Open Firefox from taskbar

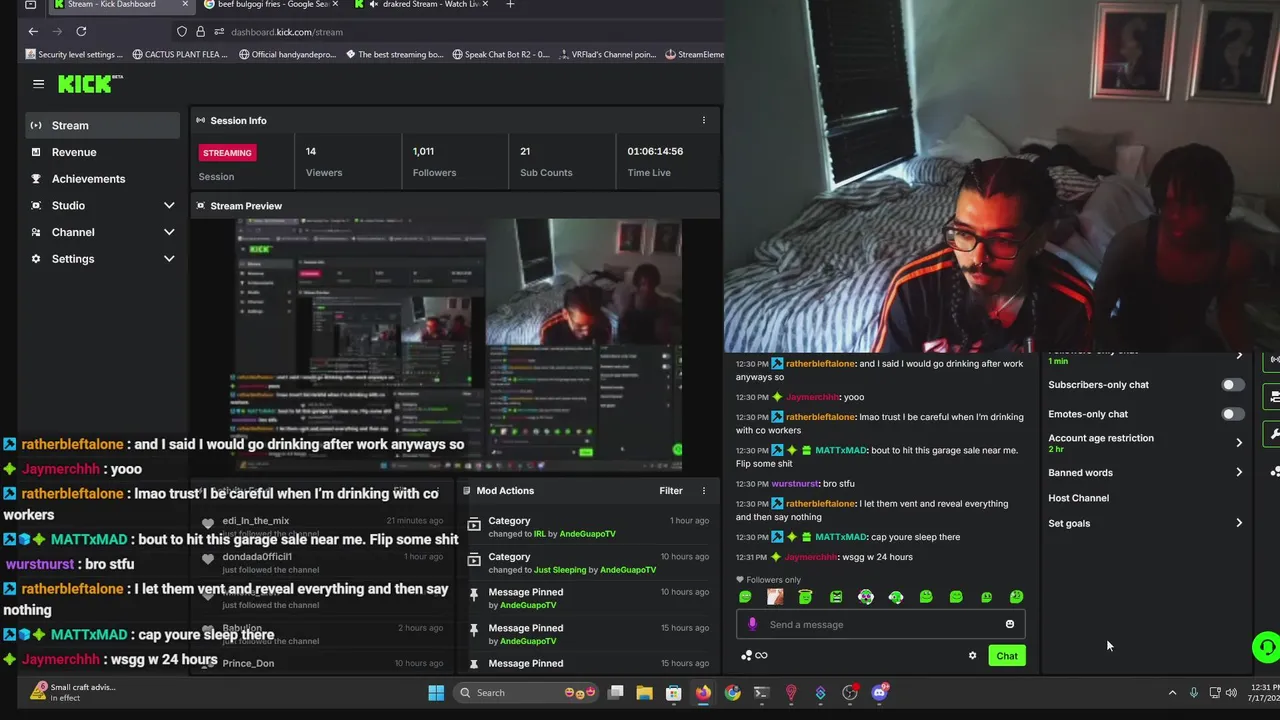click(x=703, y=693)
